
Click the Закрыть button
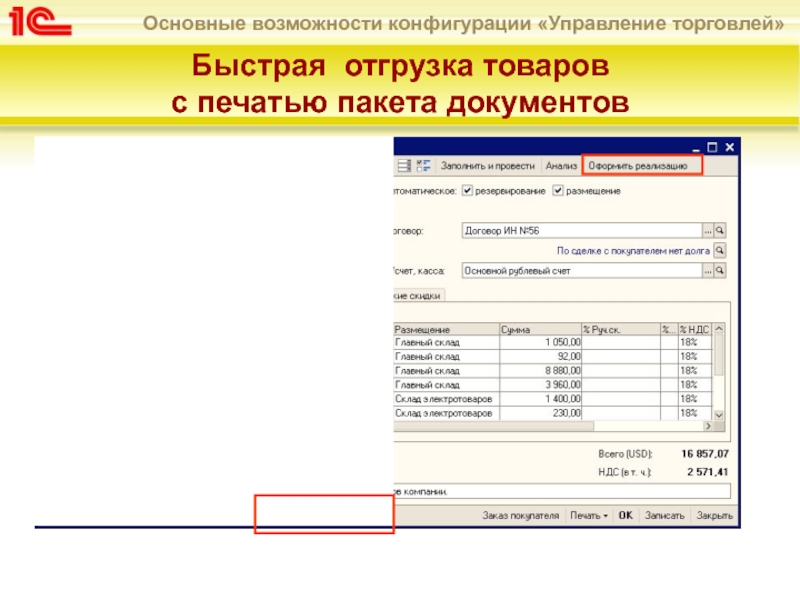[x=714, y=515]
